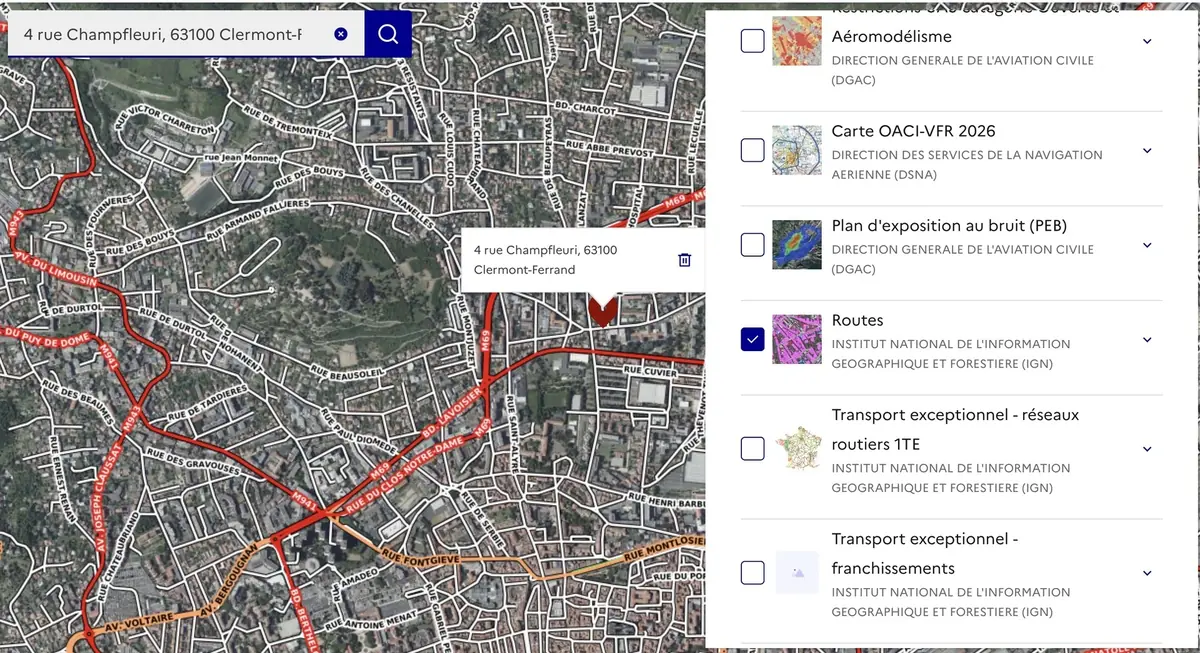Click the RUE BEAUSOLEIL map label

346,373
